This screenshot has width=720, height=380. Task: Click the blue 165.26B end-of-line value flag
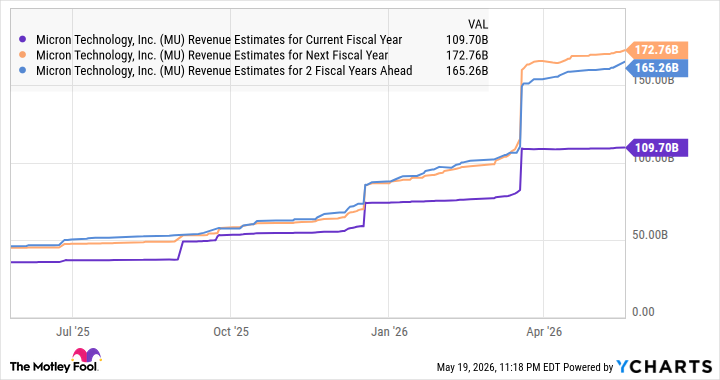pos(657,68)
